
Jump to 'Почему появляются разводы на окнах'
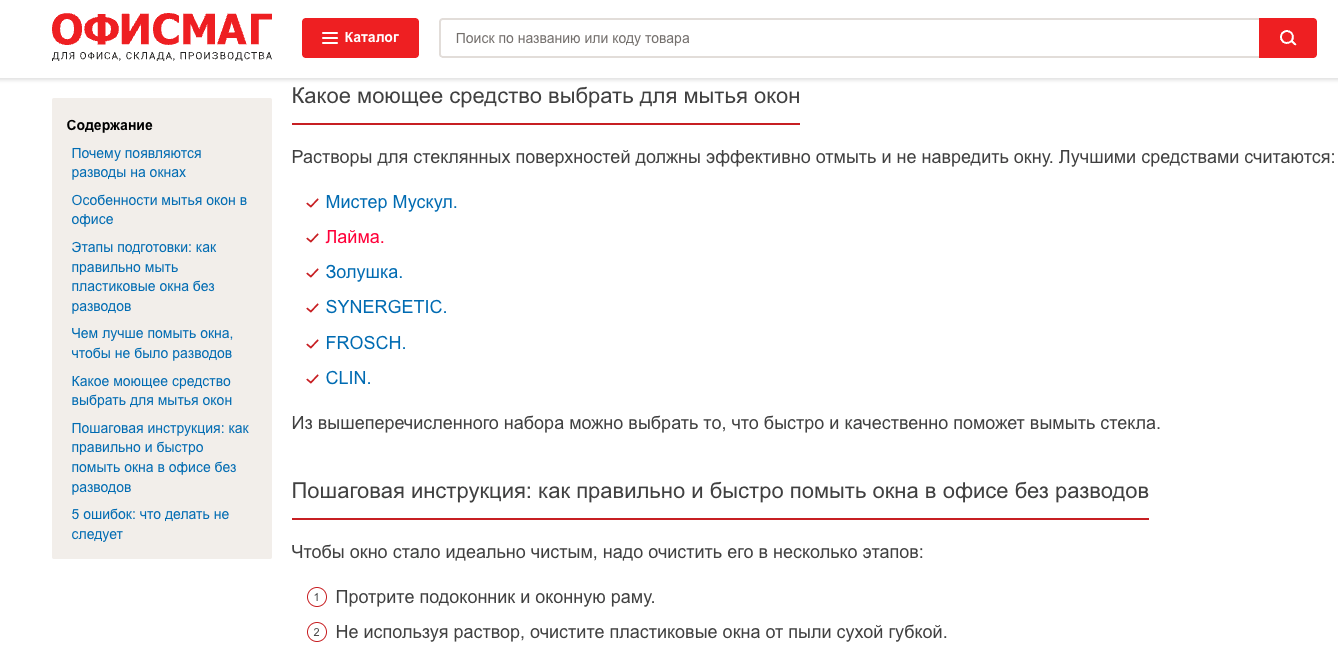click(136, 163)
